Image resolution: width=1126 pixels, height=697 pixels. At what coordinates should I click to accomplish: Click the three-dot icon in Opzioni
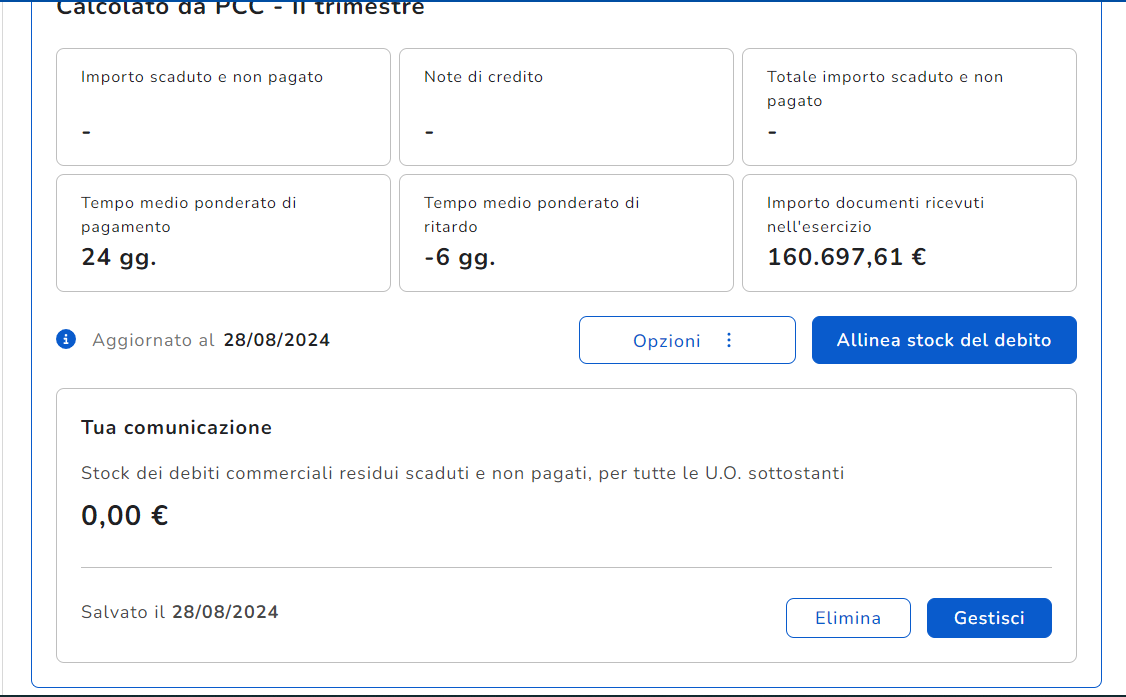point(728,340)
